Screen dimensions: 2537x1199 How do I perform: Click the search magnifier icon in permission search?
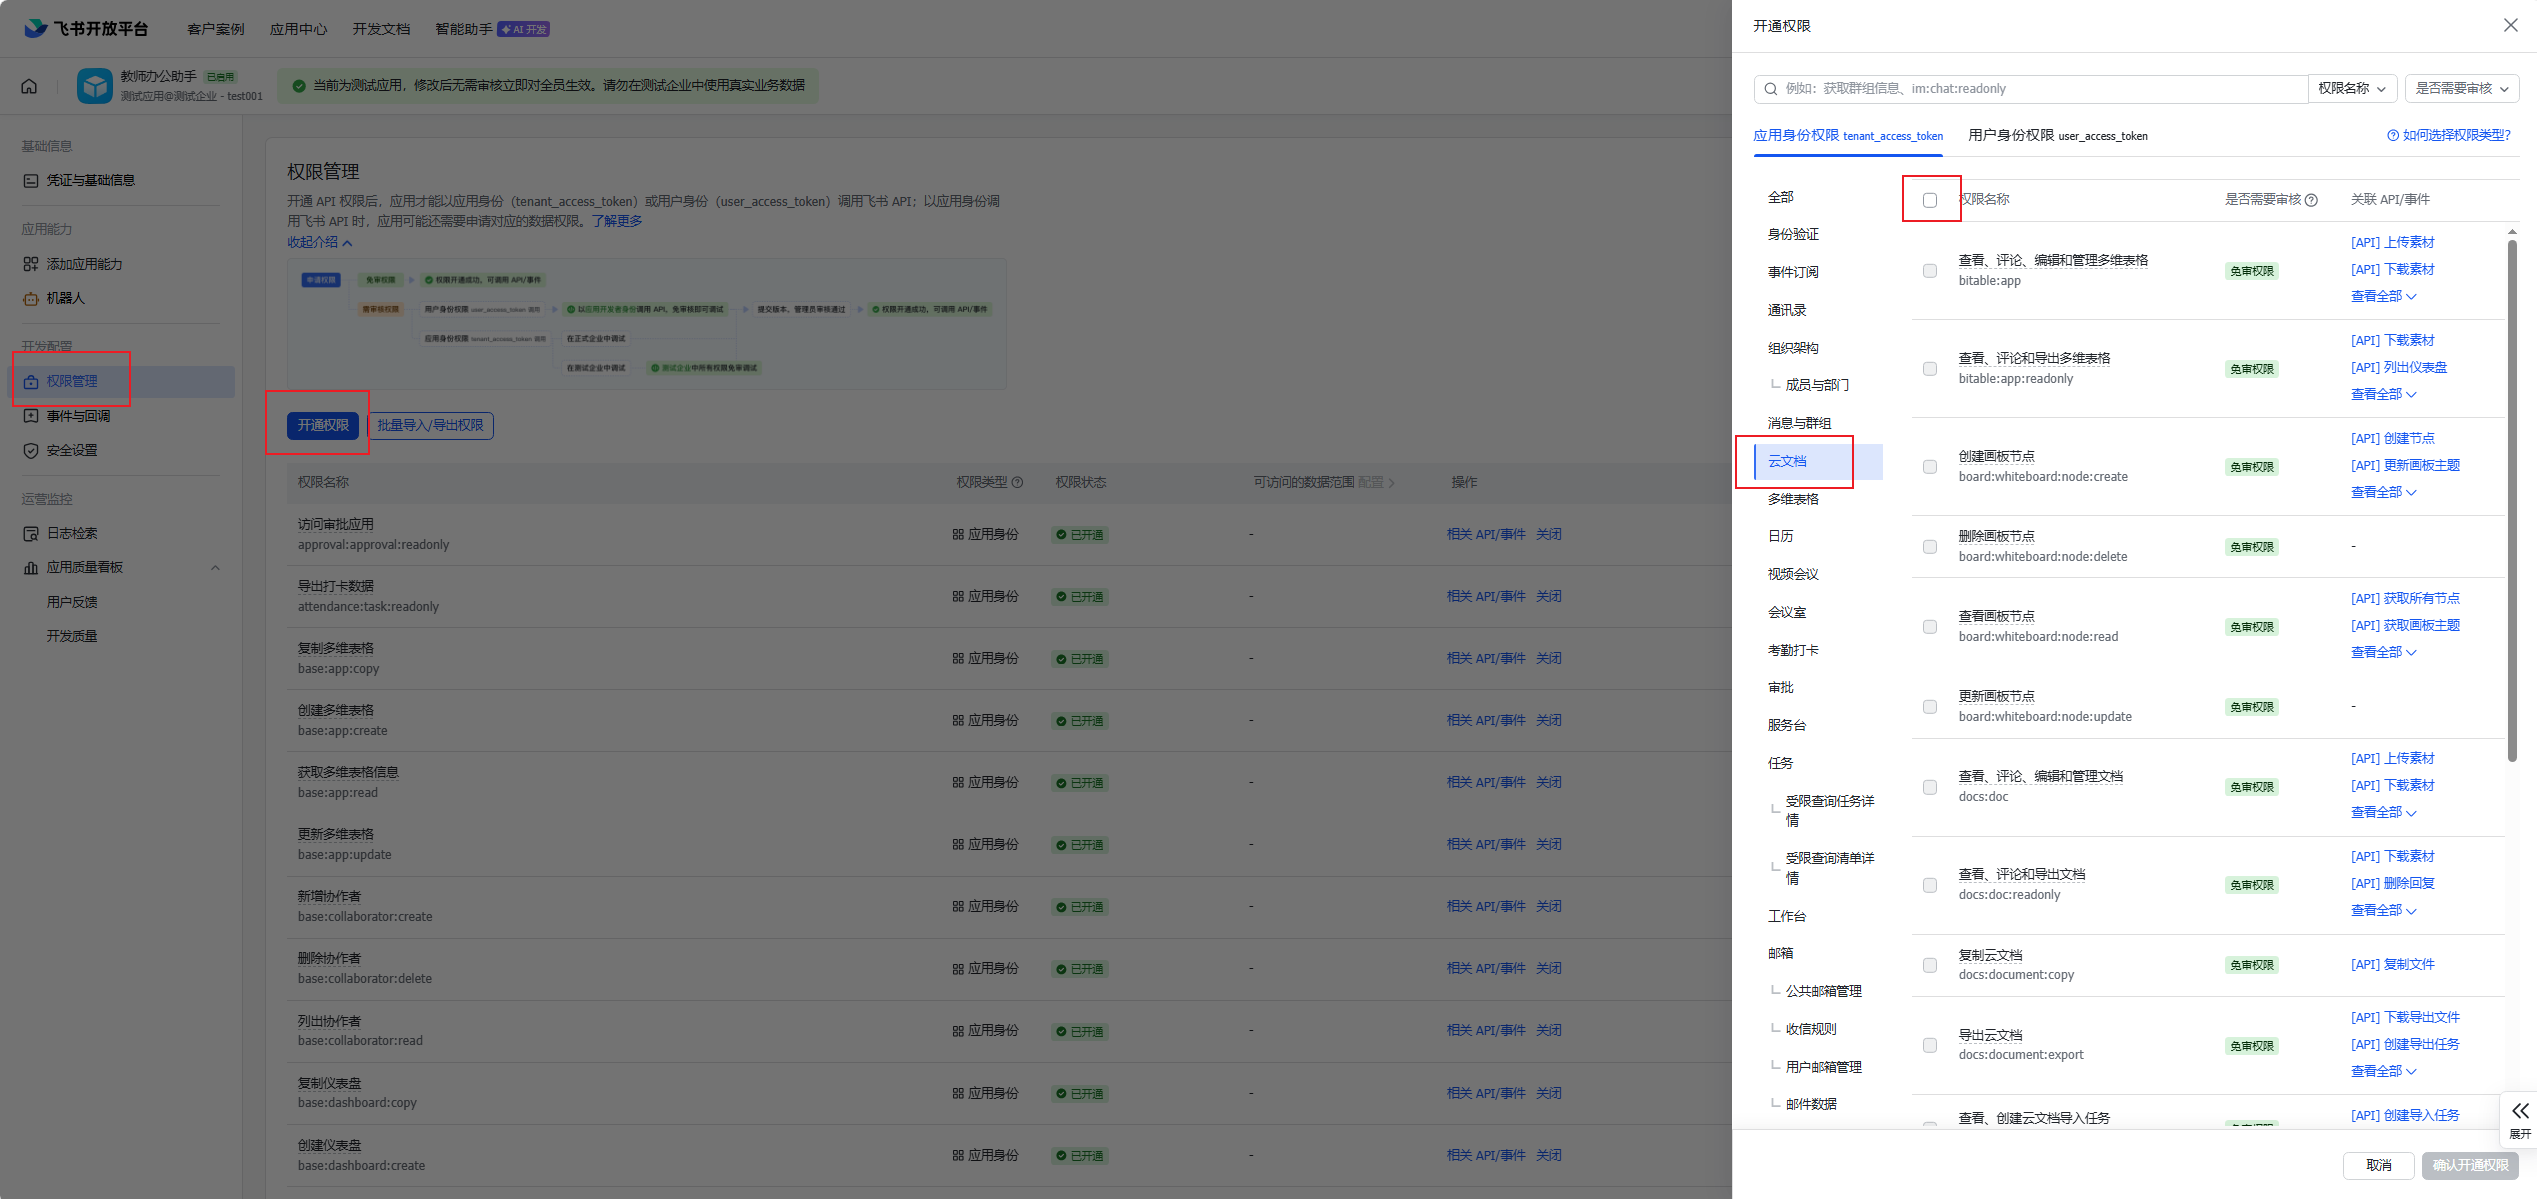point(1771,89)
